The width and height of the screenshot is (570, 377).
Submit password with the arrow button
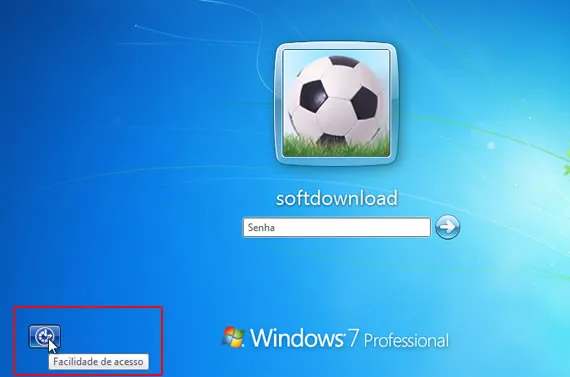point(447,227)
